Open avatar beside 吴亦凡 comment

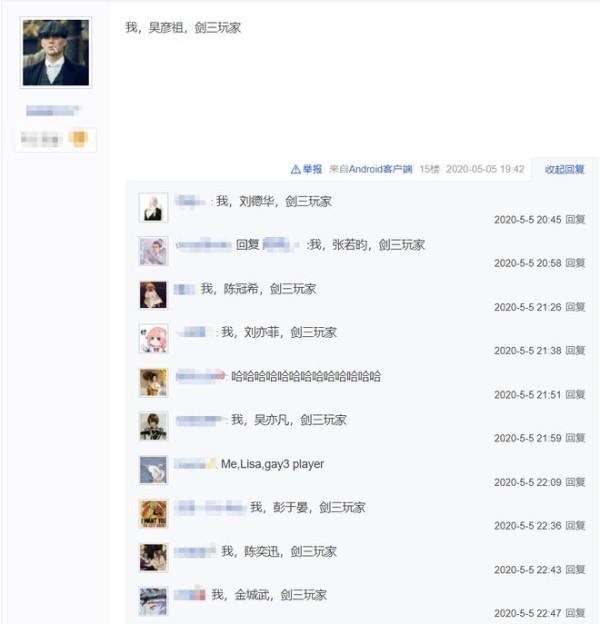153,426
